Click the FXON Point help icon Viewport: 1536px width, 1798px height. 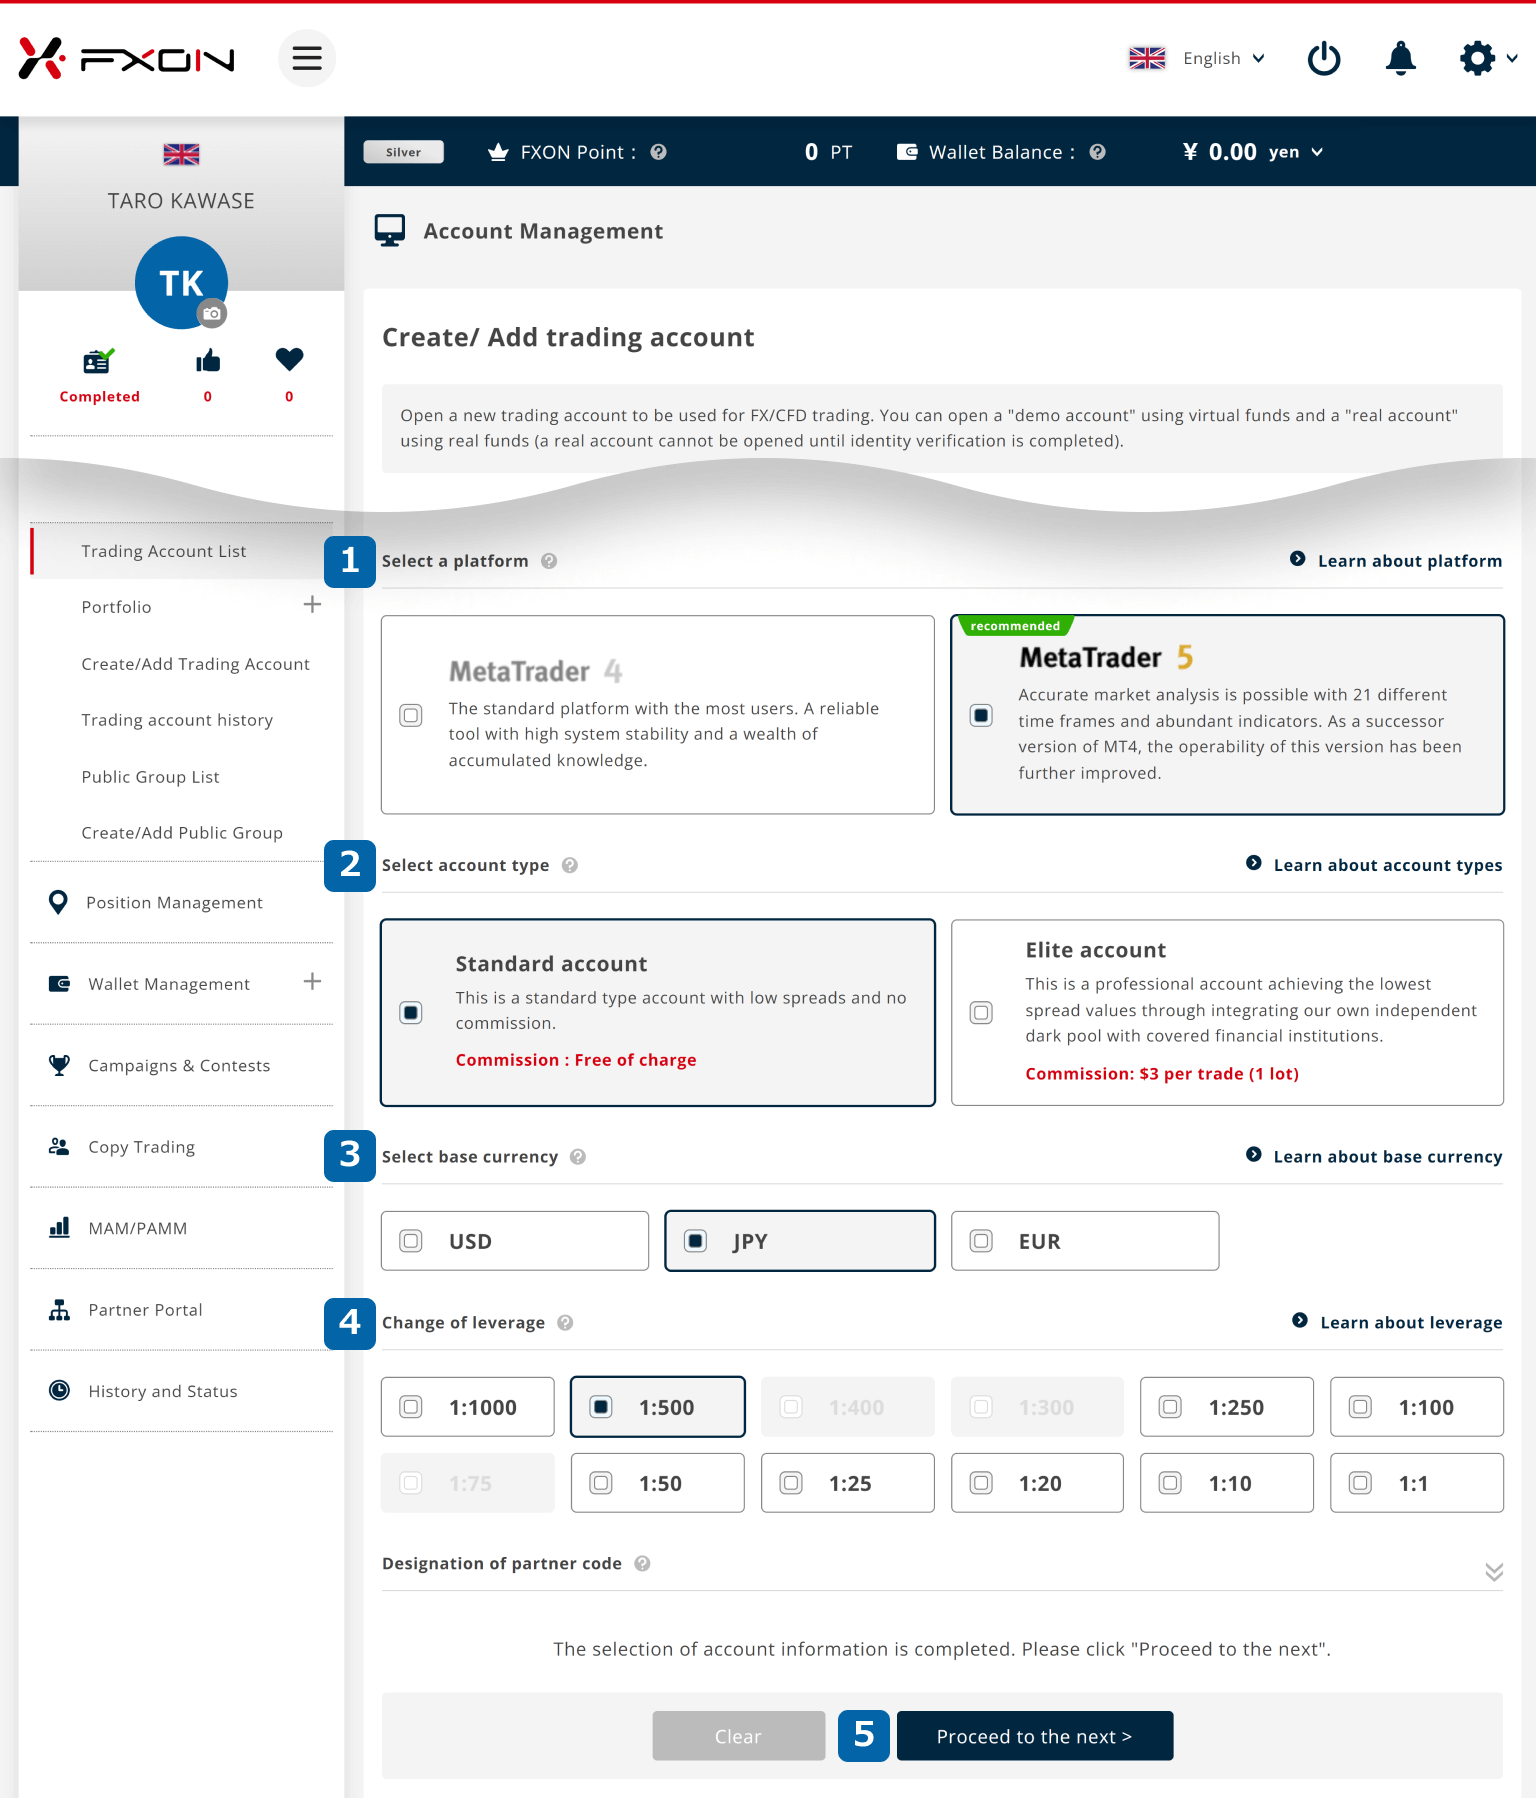coord(658,152)
